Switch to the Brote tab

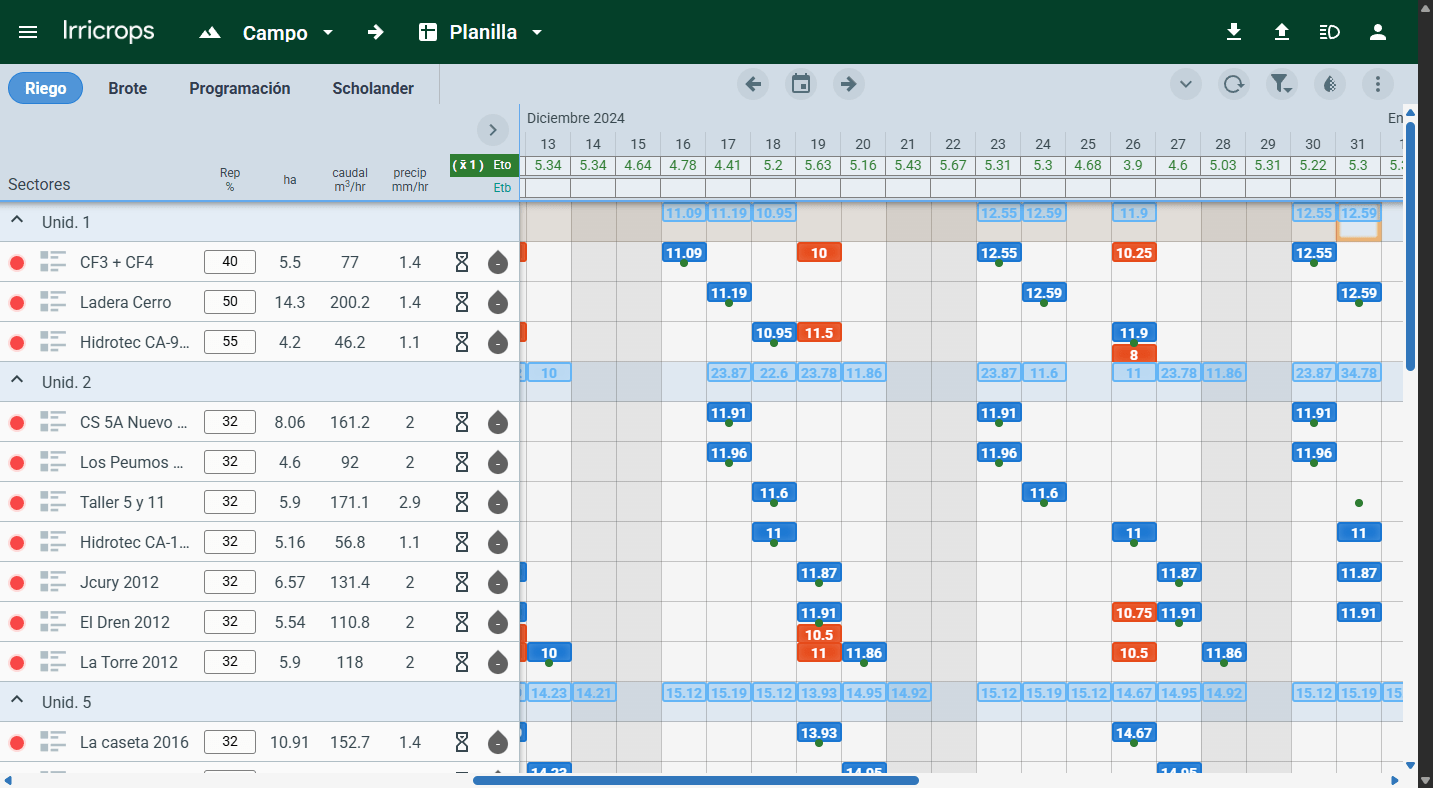128,88
